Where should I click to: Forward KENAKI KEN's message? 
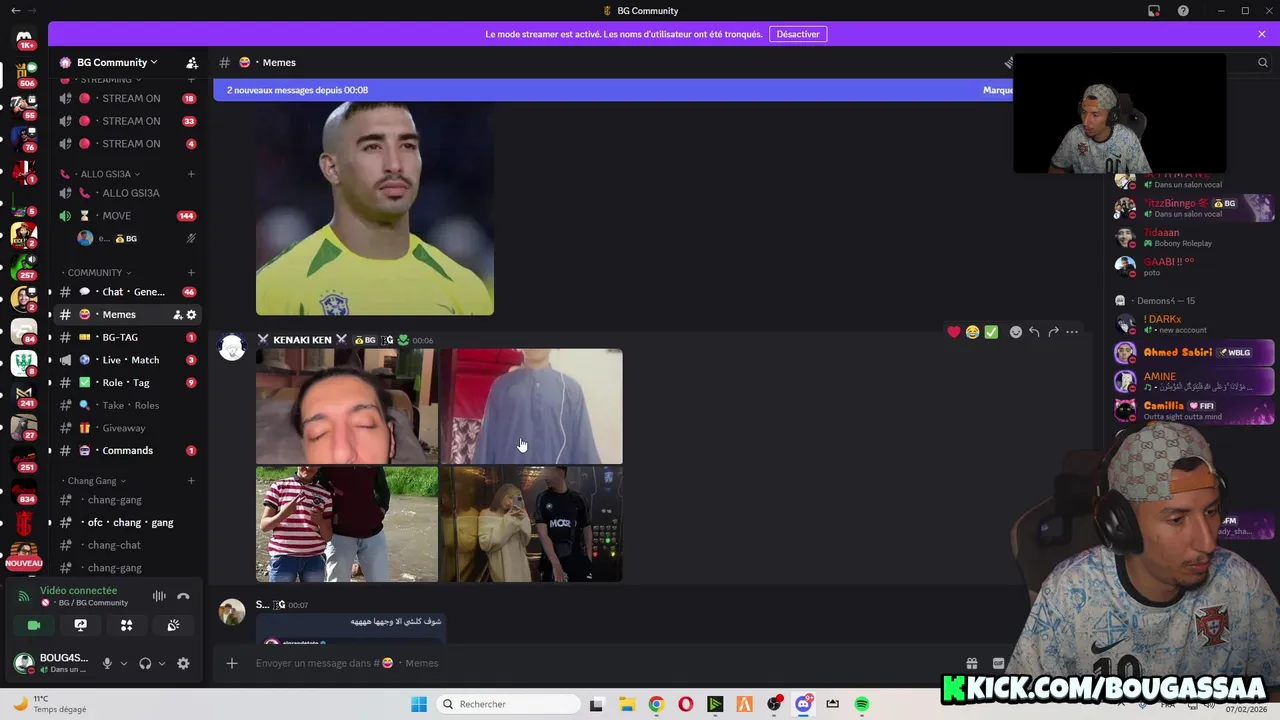click(x=1053, y=332)
